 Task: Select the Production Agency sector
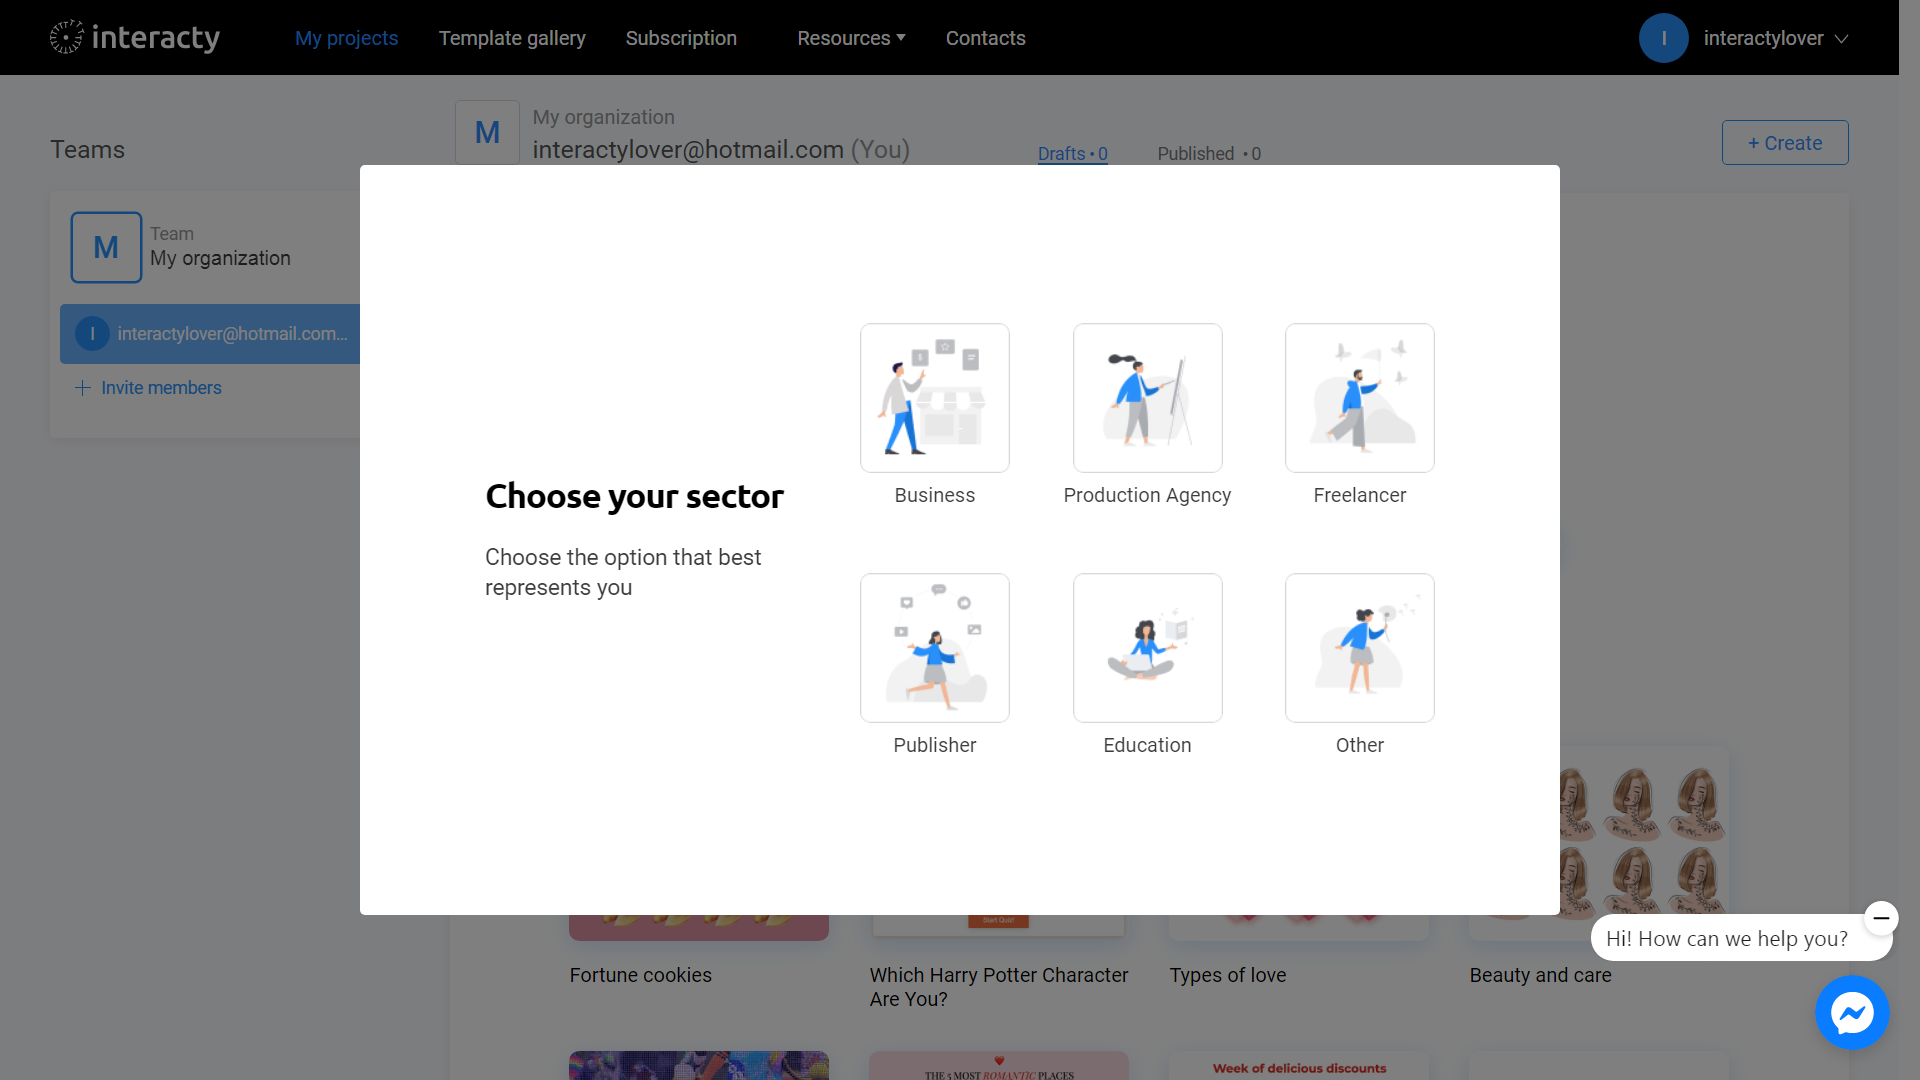1146,397
